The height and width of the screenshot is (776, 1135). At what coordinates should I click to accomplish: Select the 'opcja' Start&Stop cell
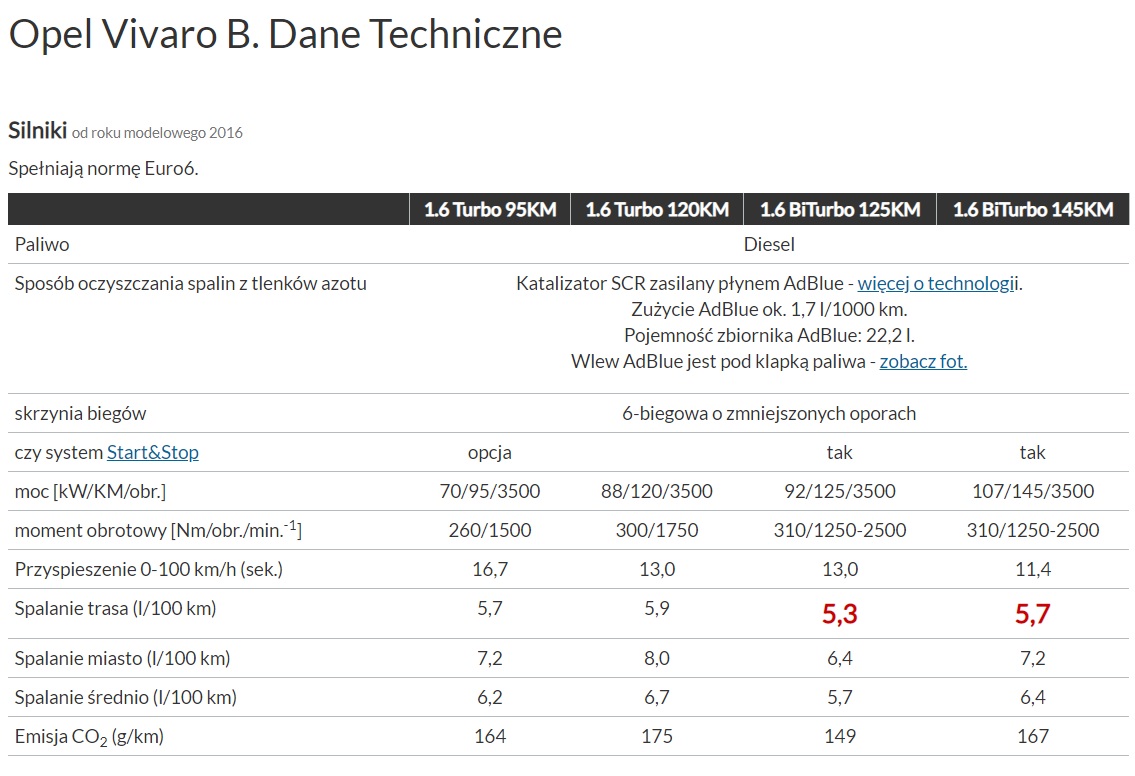click(490, 452)
